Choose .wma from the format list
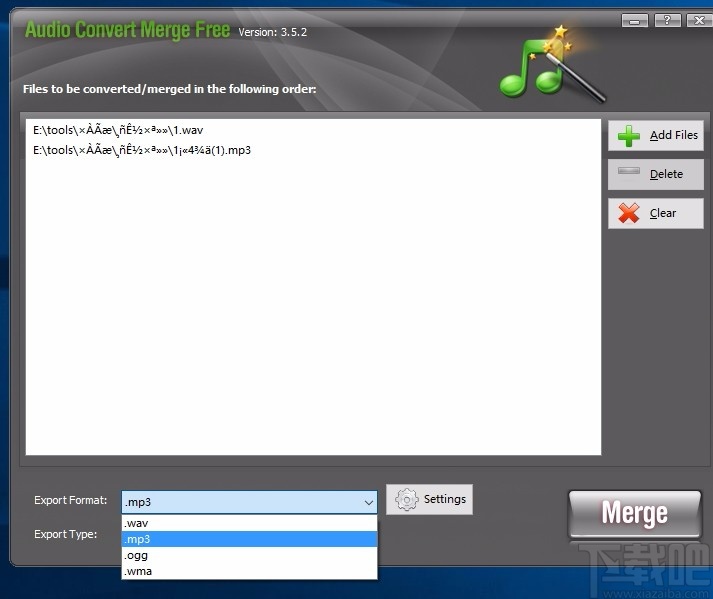Viewport: 713px width, 599px height. [249, 571]
